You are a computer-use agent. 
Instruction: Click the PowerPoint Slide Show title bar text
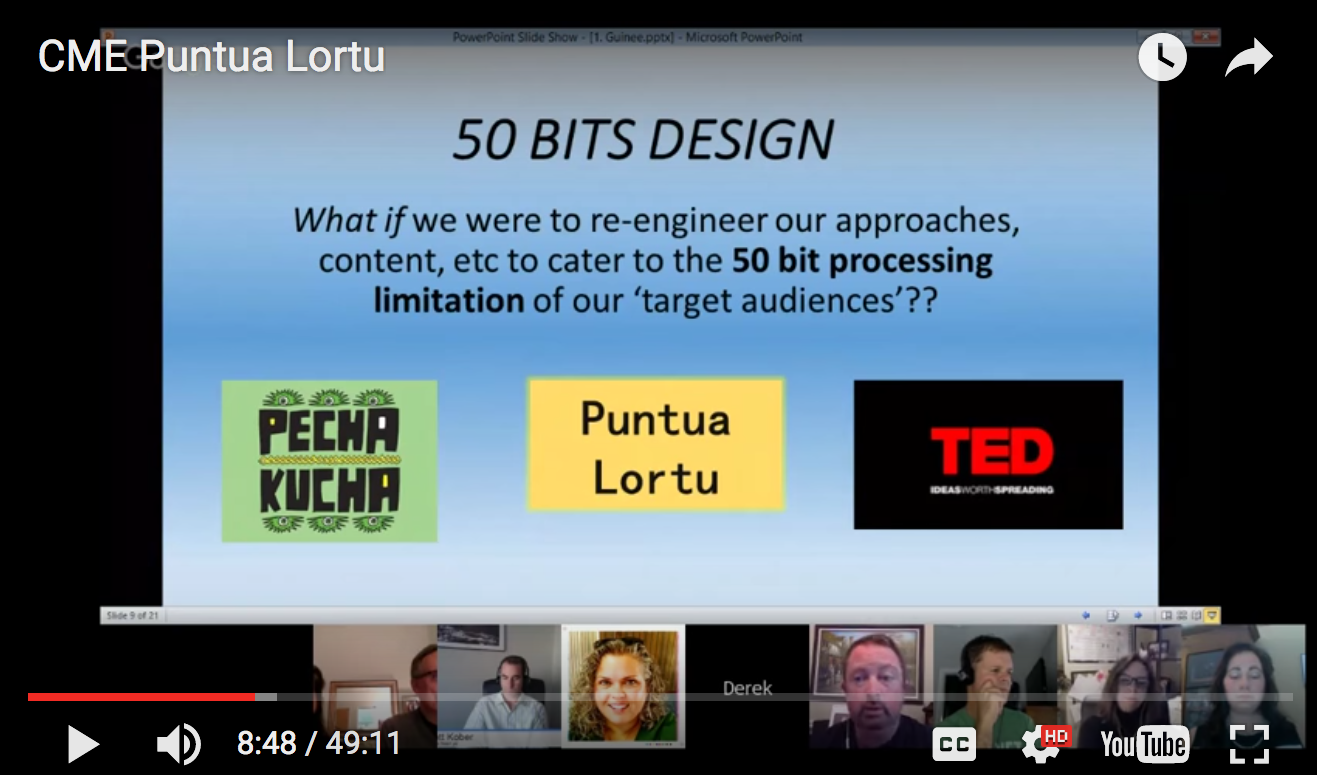[x=628, y=37]
